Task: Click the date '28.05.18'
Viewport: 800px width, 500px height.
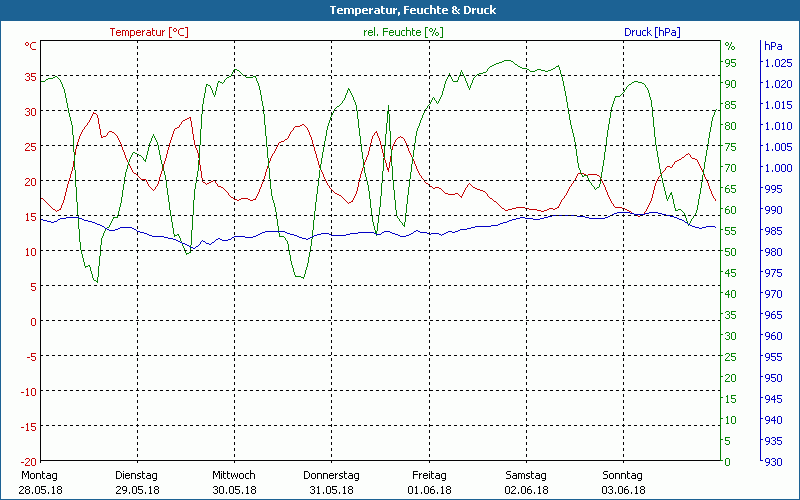Action: (x=40, y=490)
